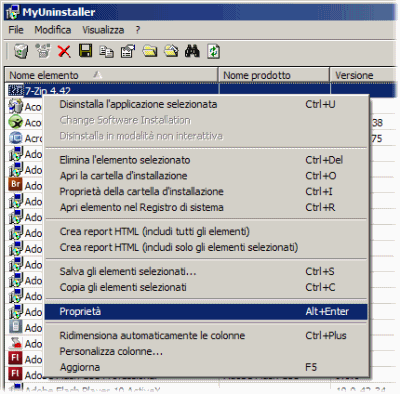Click the Uninstall selected software toolbar icon
400x394 pixels.
(21, 51)
